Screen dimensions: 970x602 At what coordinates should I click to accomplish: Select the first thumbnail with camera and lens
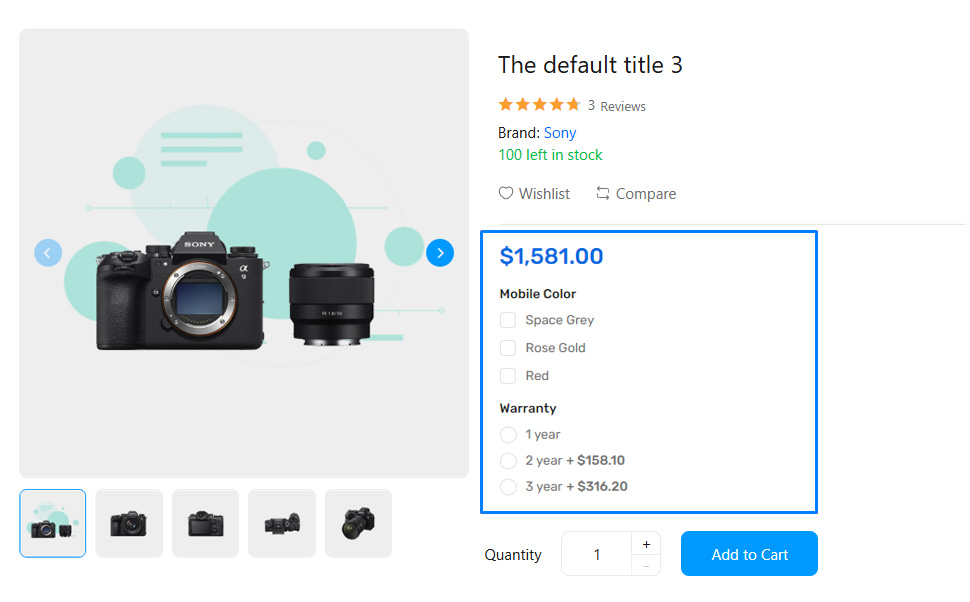coord(53,523)
